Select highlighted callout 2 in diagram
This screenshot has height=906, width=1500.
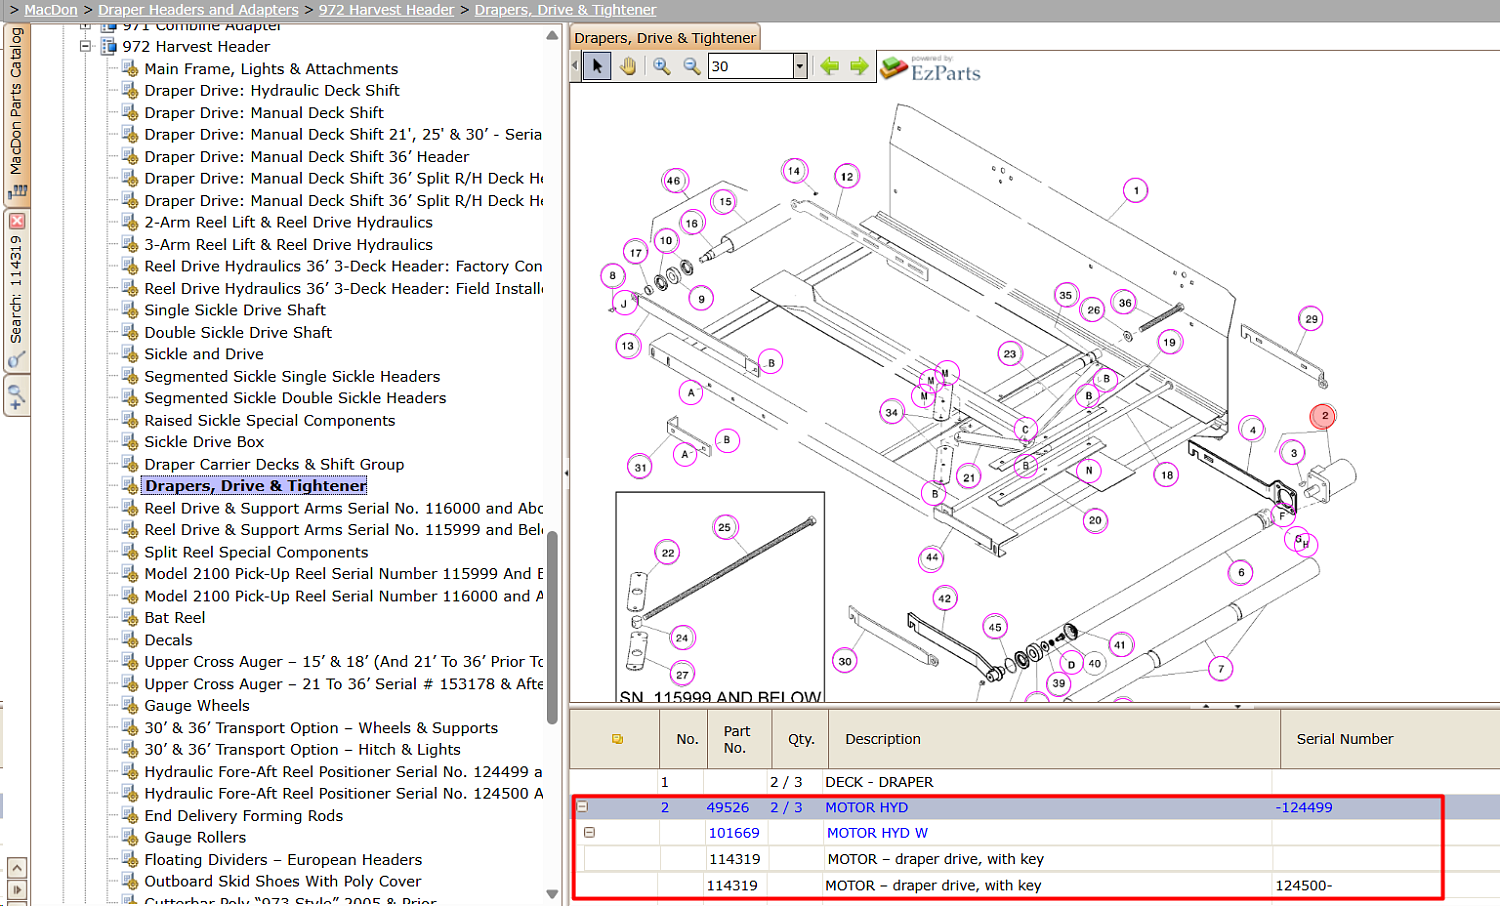[x=1323, y=416]
